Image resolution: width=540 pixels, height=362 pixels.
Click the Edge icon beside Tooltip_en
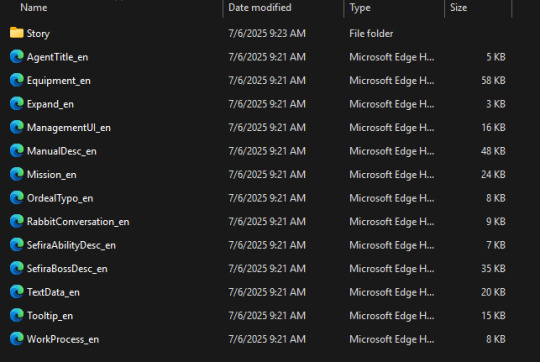[17, 315]
